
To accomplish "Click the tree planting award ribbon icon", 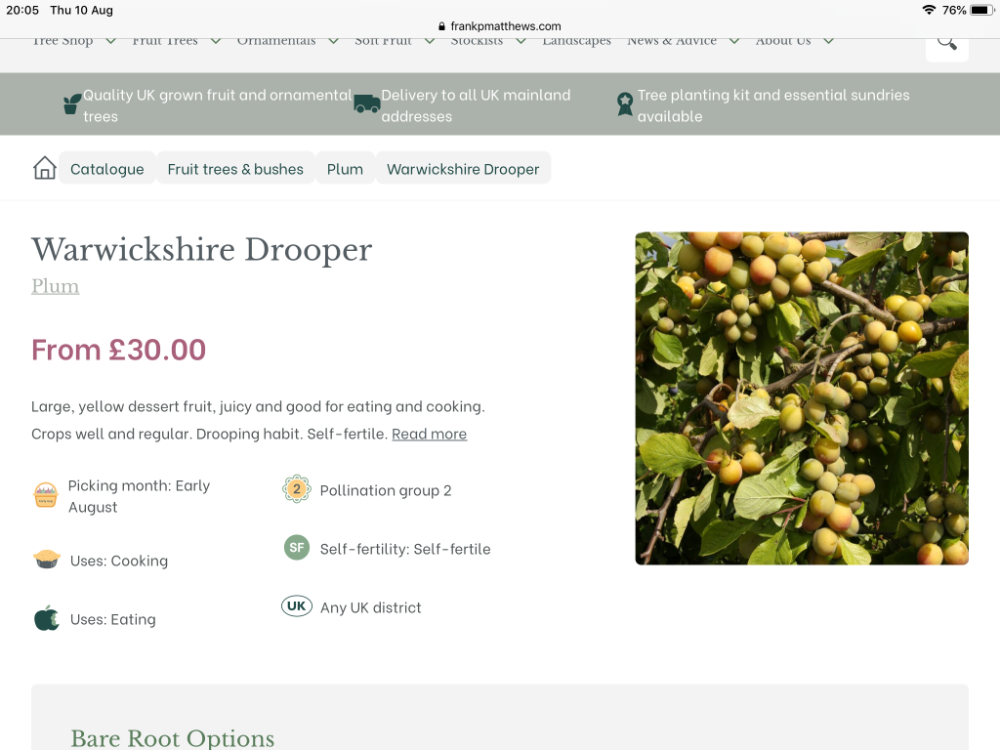I will pyautogui.click(x=625, y=104).
